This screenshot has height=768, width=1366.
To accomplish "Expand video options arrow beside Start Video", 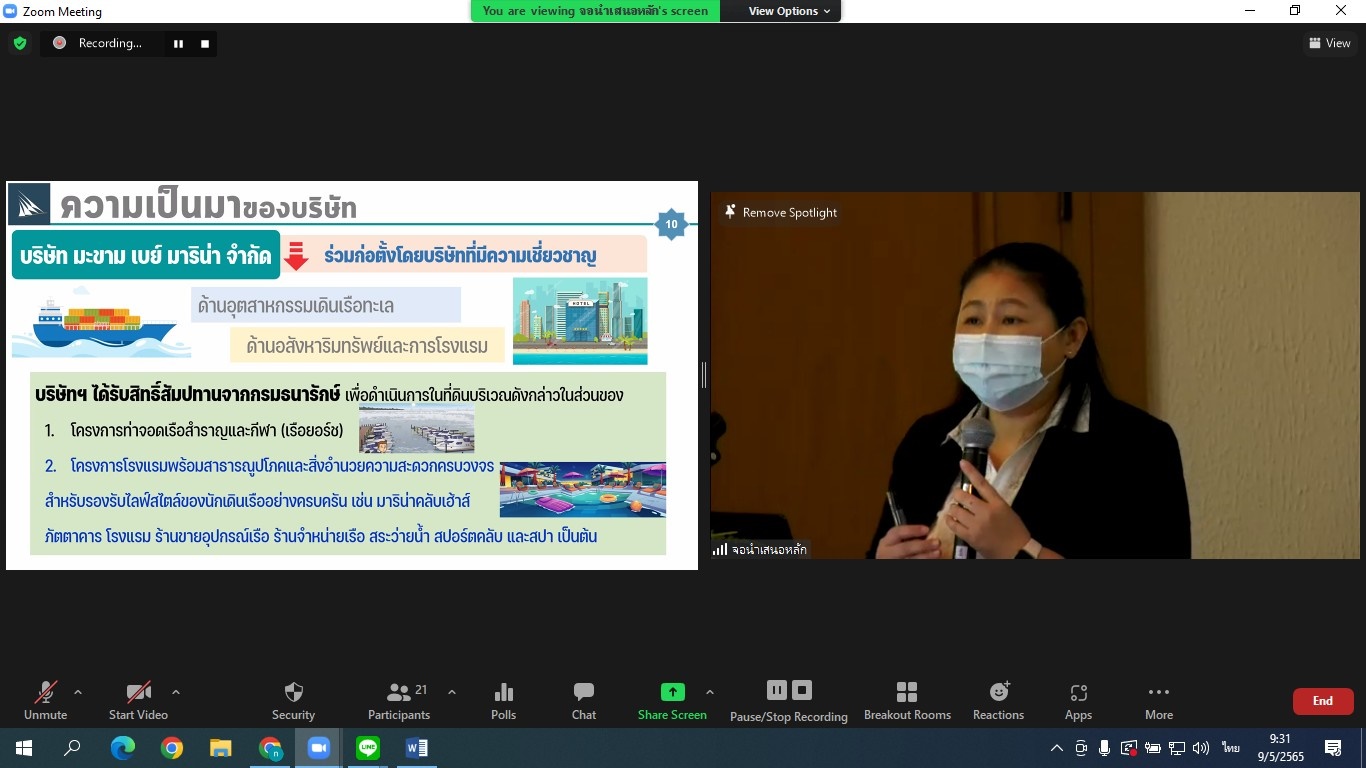I will [x=176, y=692].
